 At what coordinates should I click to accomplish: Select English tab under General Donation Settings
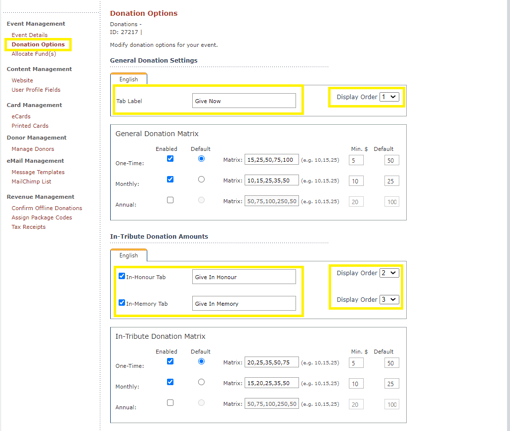point(129,79)
